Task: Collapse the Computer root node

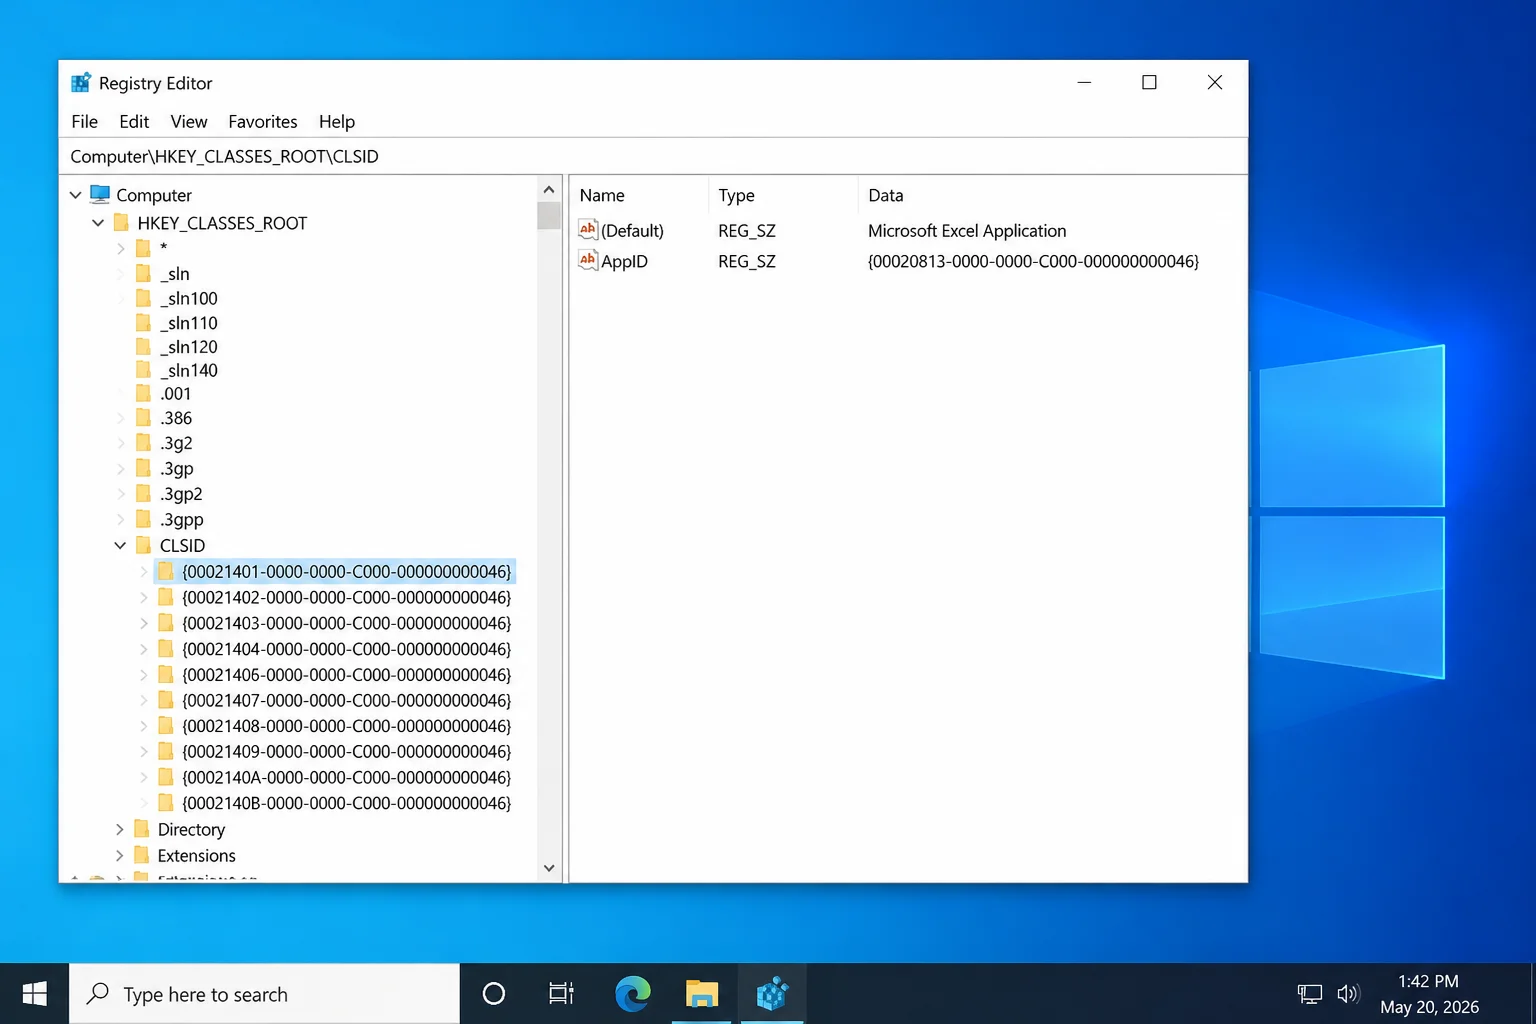Action: pos(76,195)
